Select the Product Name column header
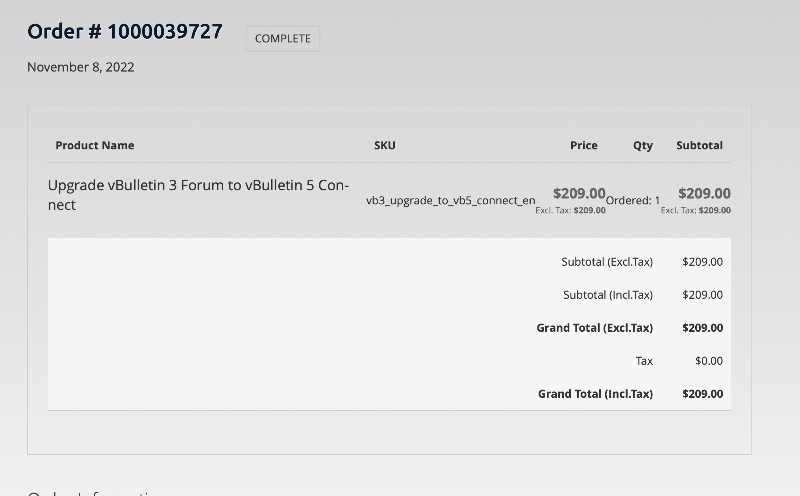 point(95,145)
